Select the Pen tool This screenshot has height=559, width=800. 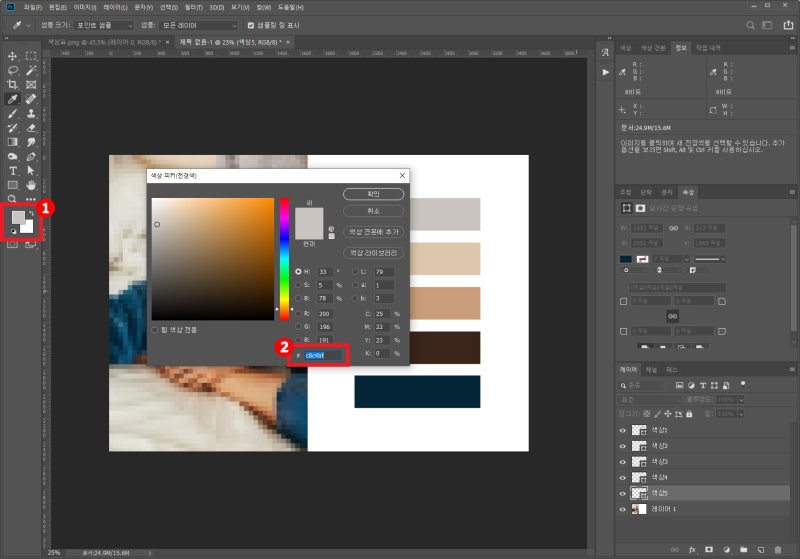(31, 156)
